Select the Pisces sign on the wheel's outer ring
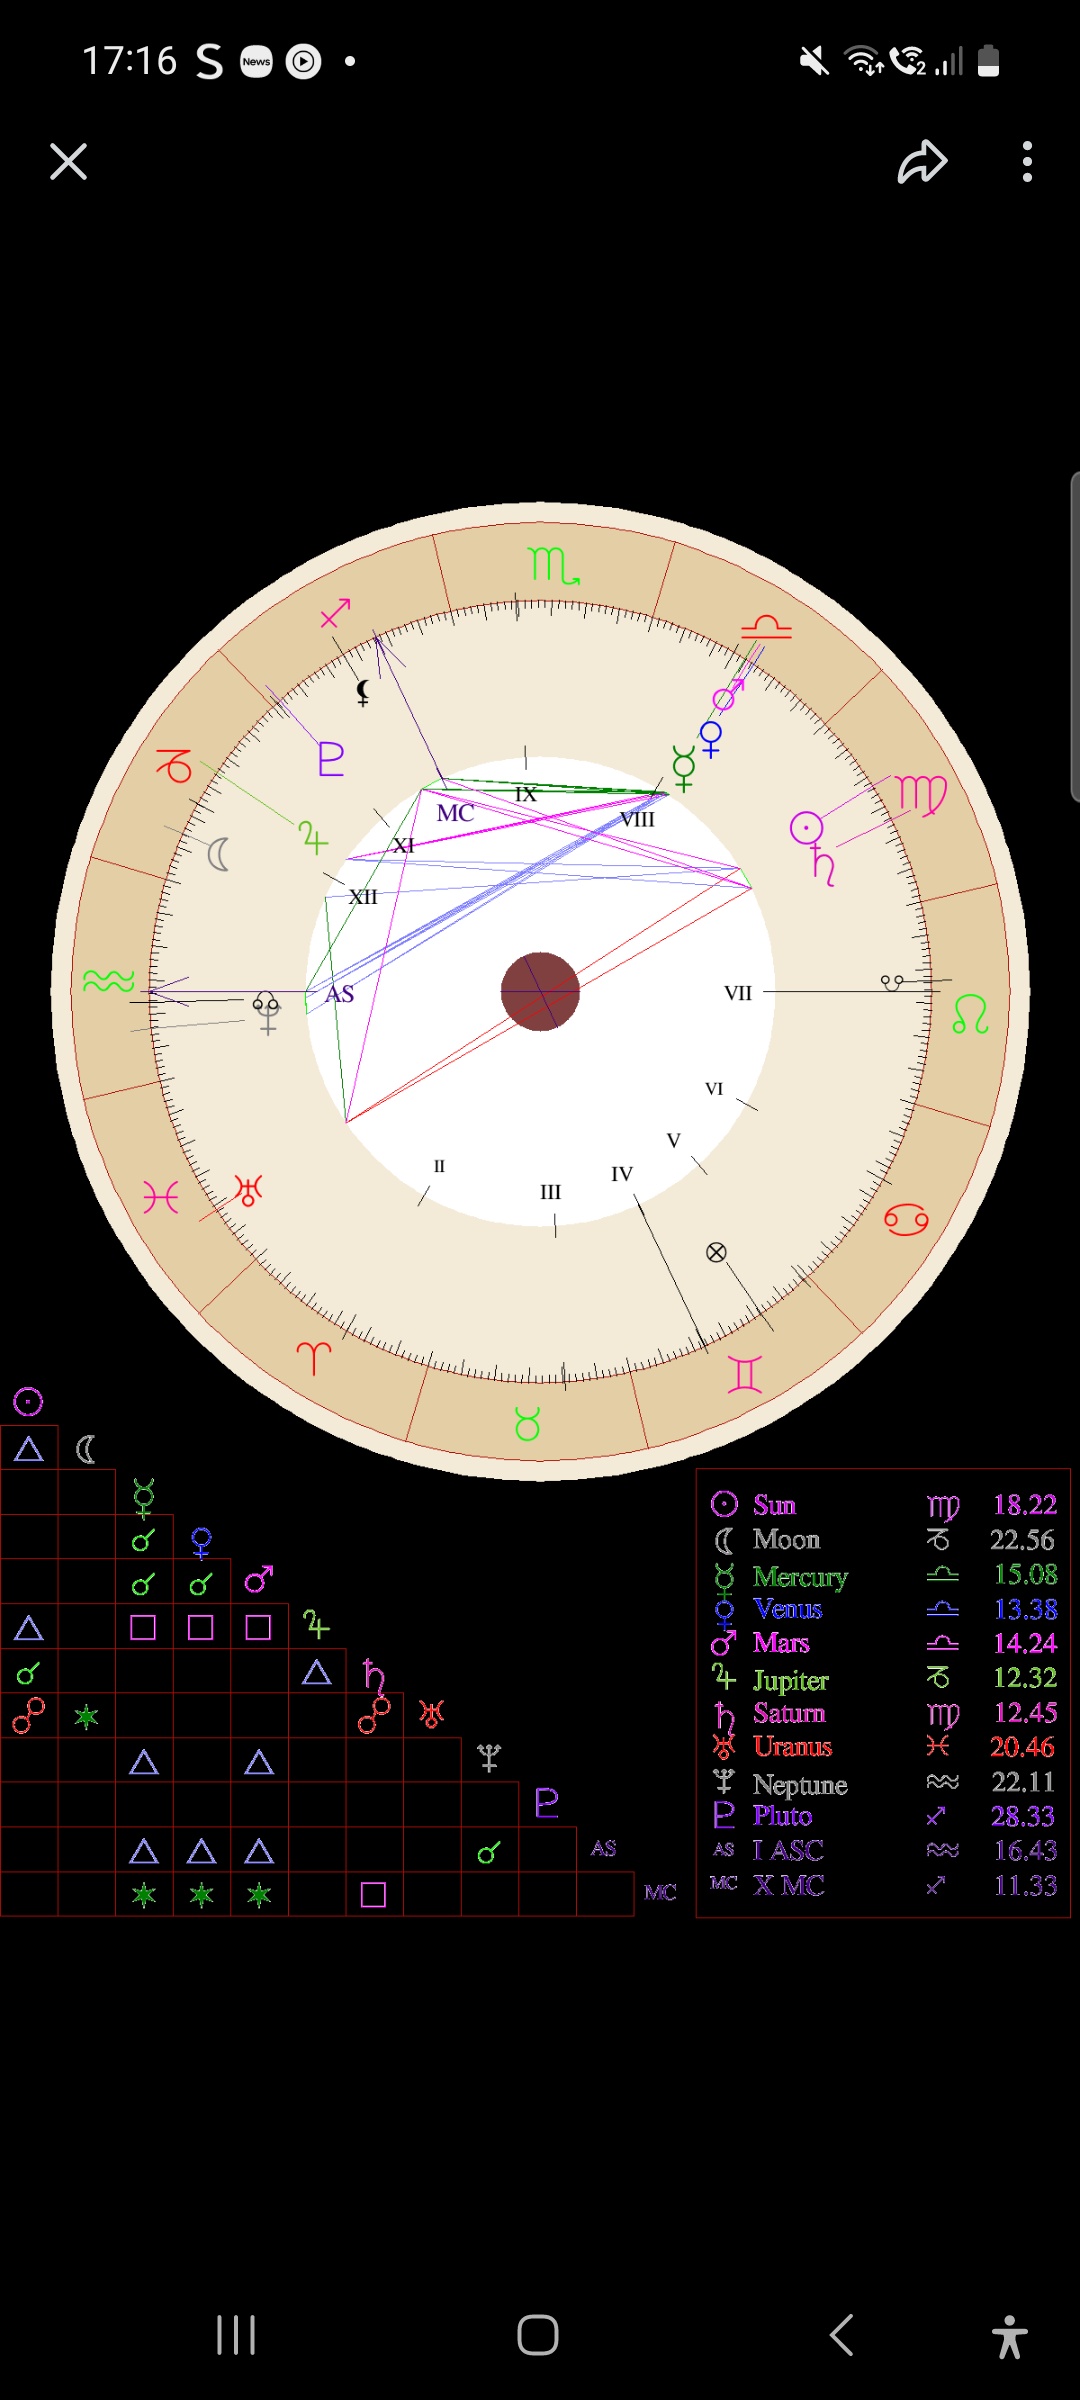This screenshot has height=2400, width=1080. 160,1197
